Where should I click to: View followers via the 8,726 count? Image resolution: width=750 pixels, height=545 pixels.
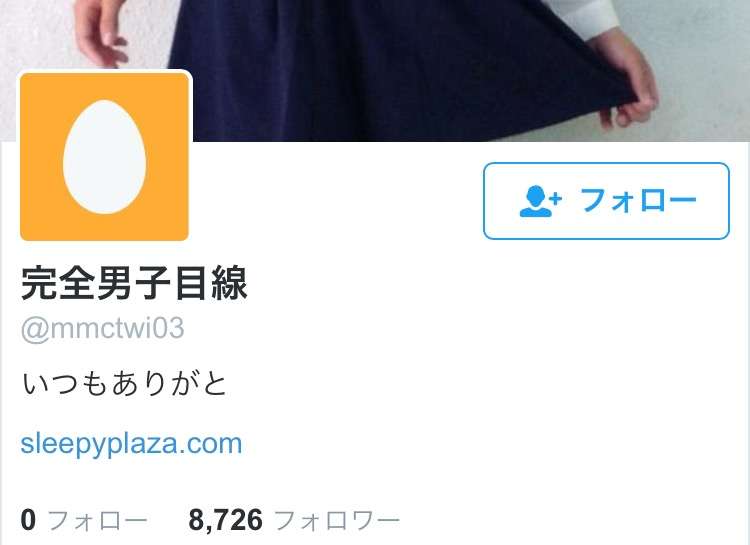pos(225,521)
